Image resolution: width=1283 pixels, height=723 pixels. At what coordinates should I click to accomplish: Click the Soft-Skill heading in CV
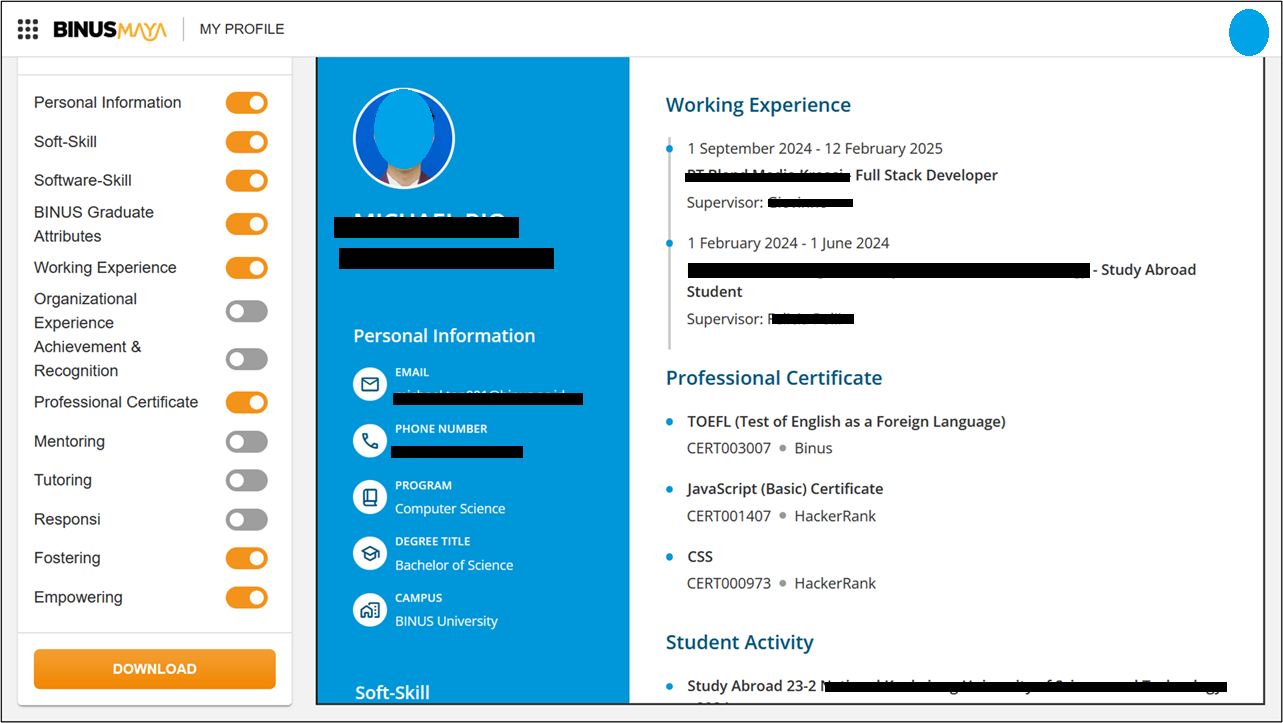click(x=392, y=692)
